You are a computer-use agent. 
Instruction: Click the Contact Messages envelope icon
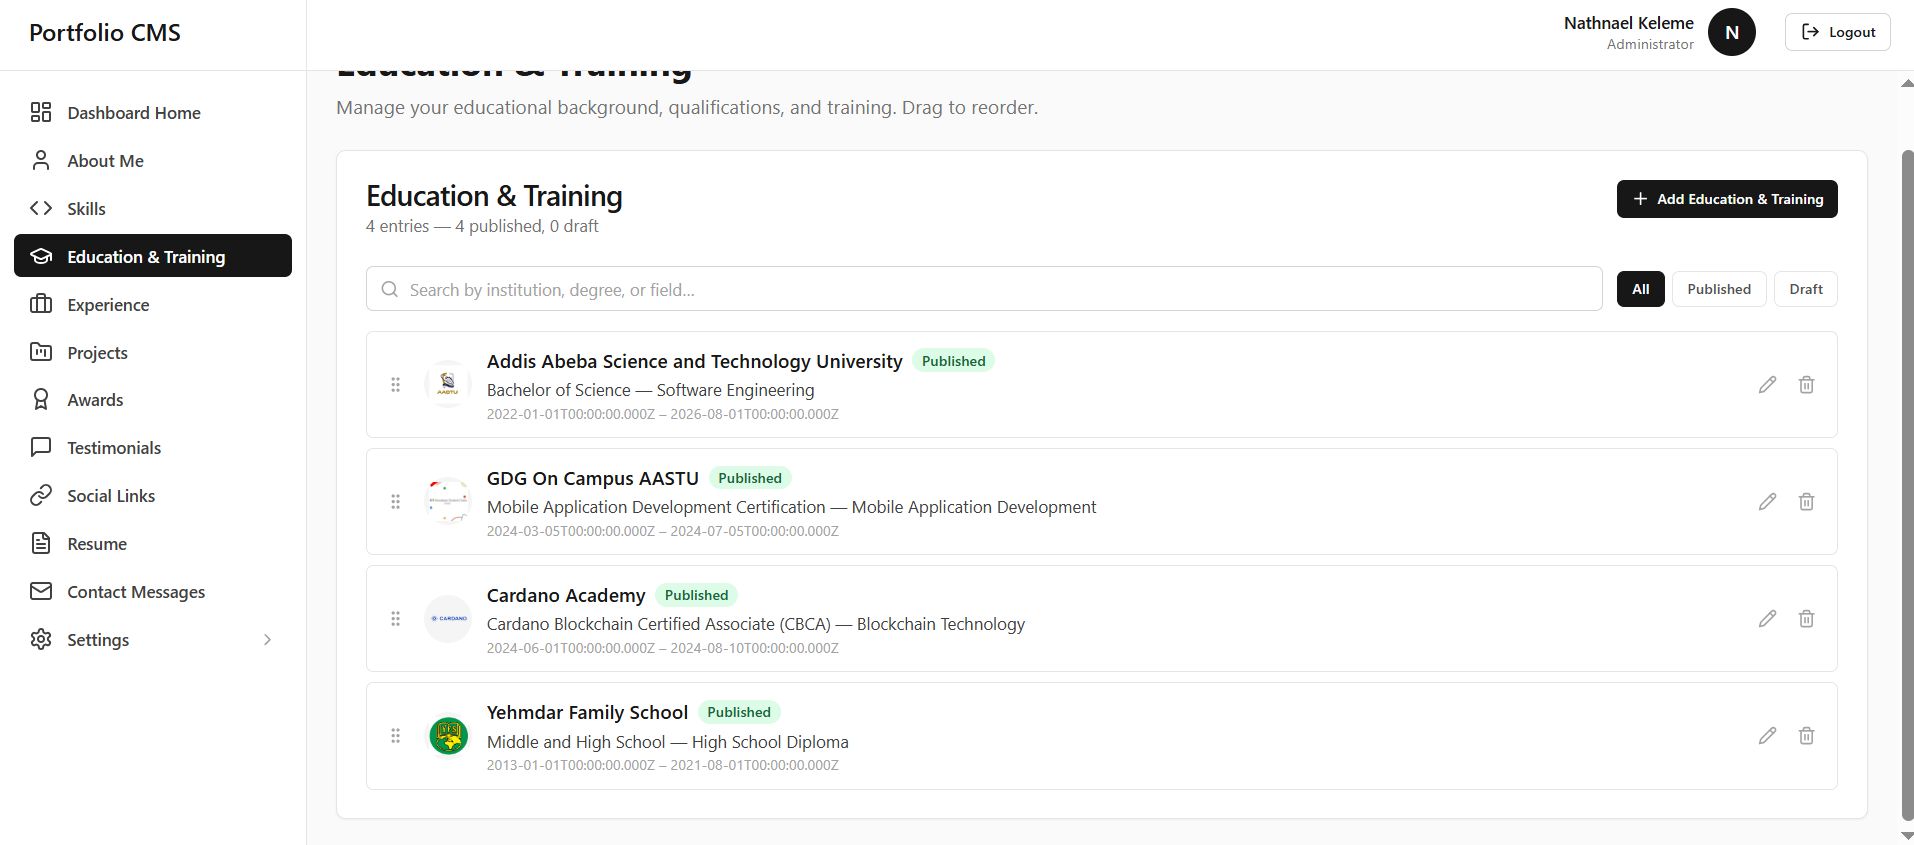[41, 591]
